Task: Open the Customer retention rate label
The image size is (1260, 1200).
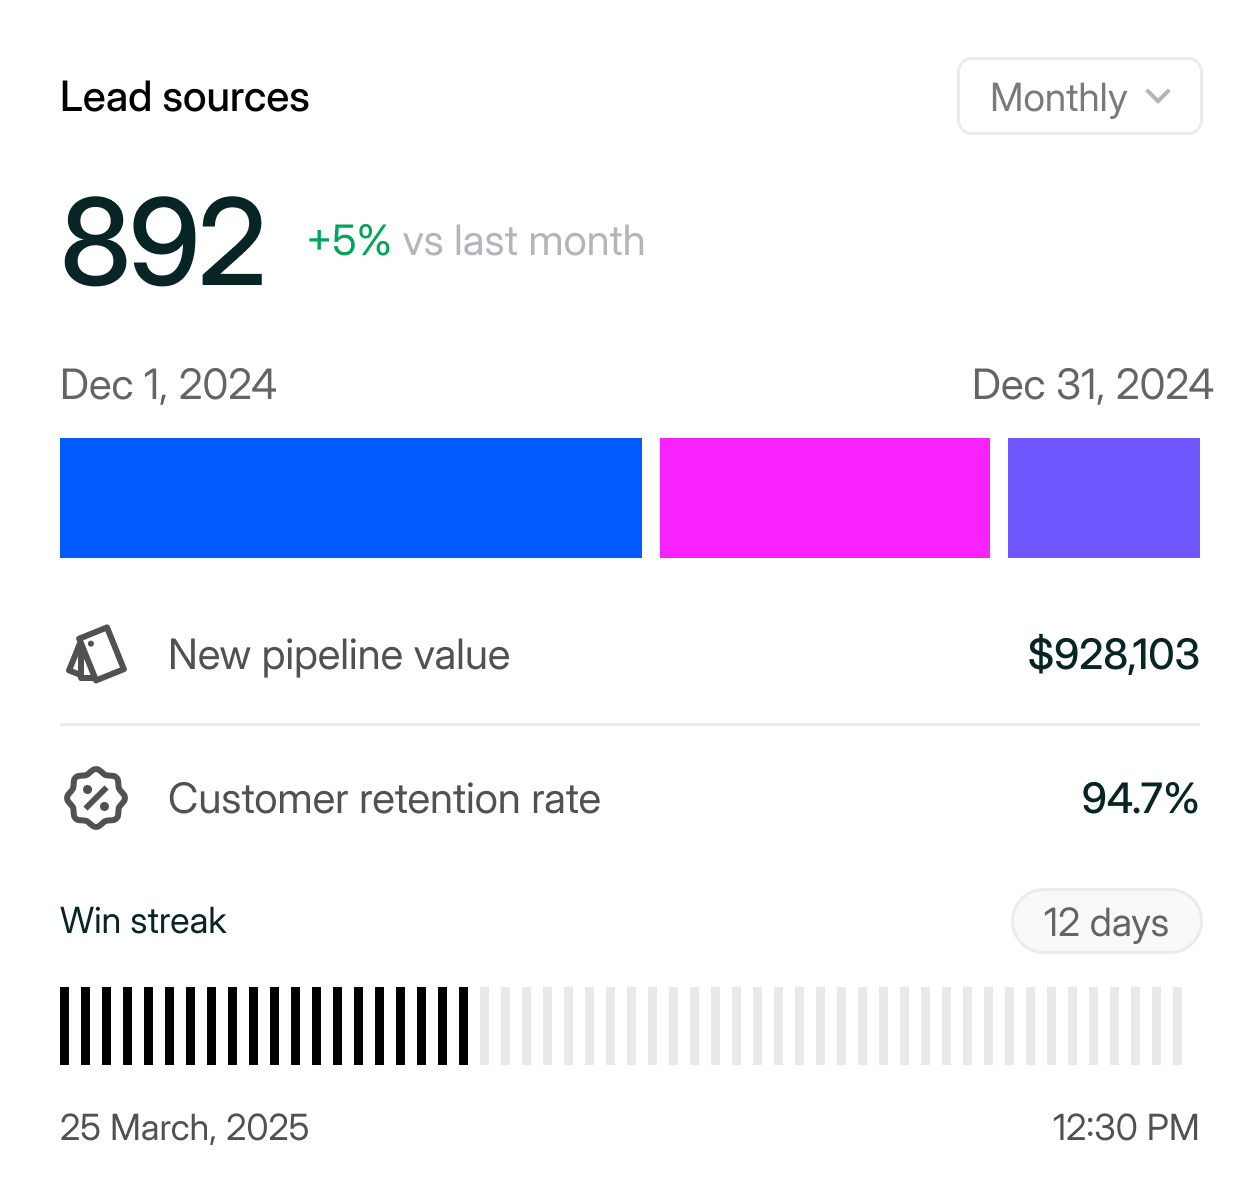Action: pos(384,799)
